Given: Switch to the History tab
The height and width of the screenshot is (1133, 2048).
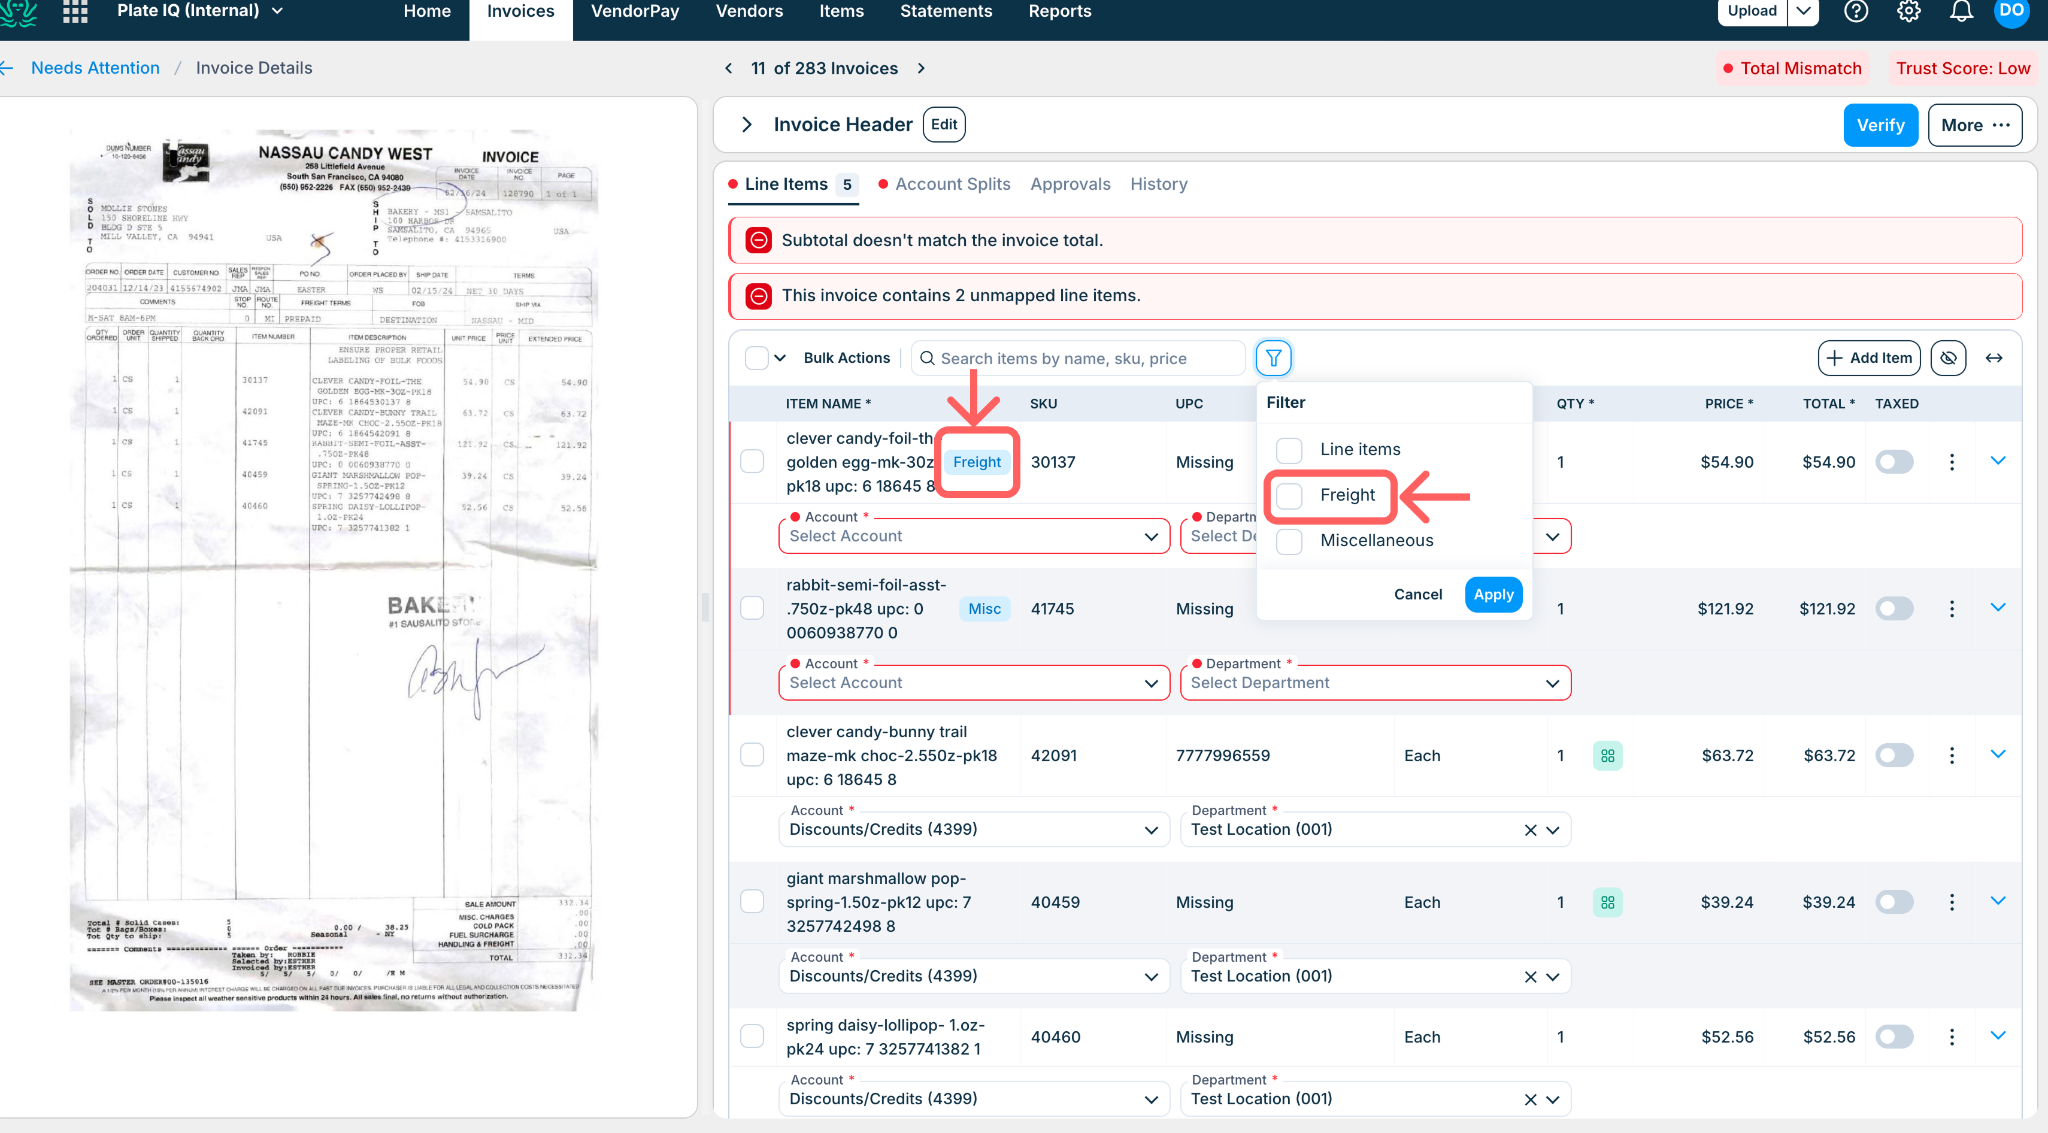Looking at the screenshot, I should point(1159,184).
